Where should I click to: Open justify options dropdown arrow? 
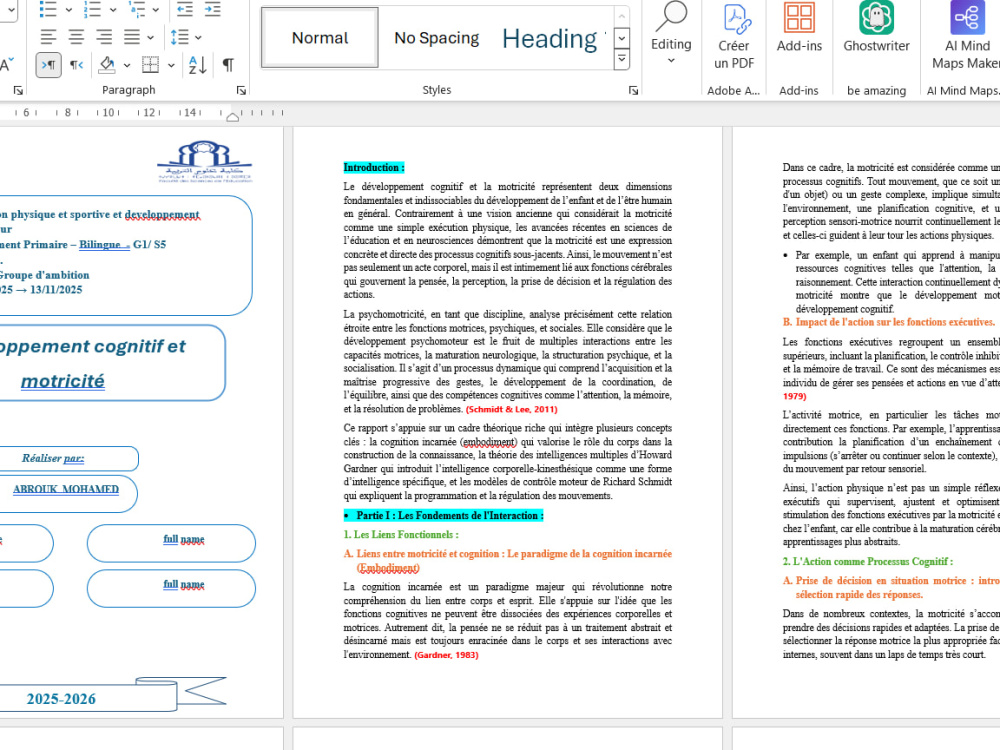151,38
